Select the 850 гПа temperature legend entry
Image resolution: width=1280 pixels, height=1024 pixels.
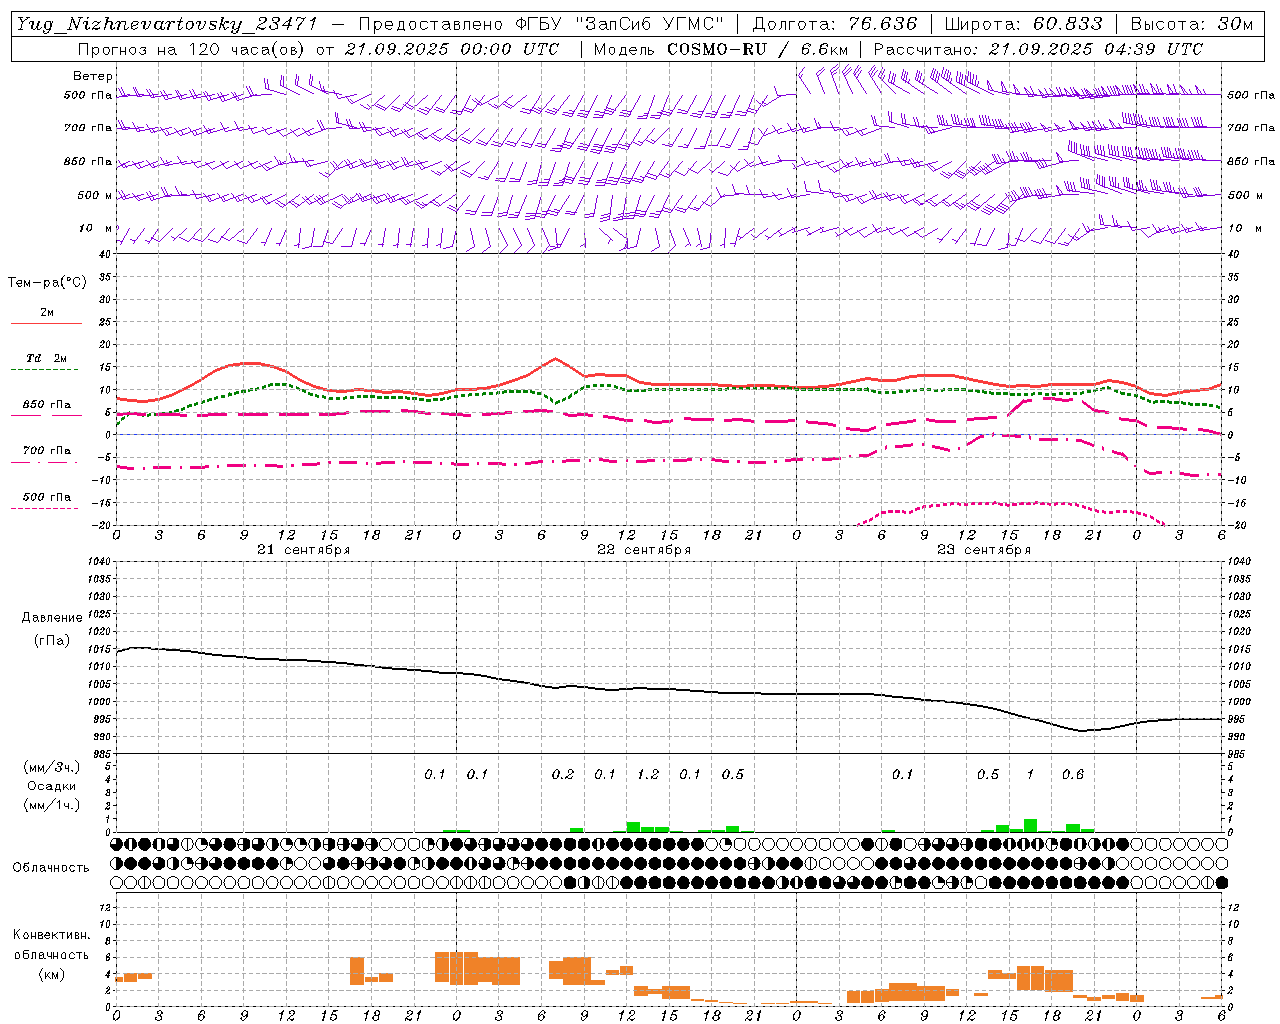[46, 408]
